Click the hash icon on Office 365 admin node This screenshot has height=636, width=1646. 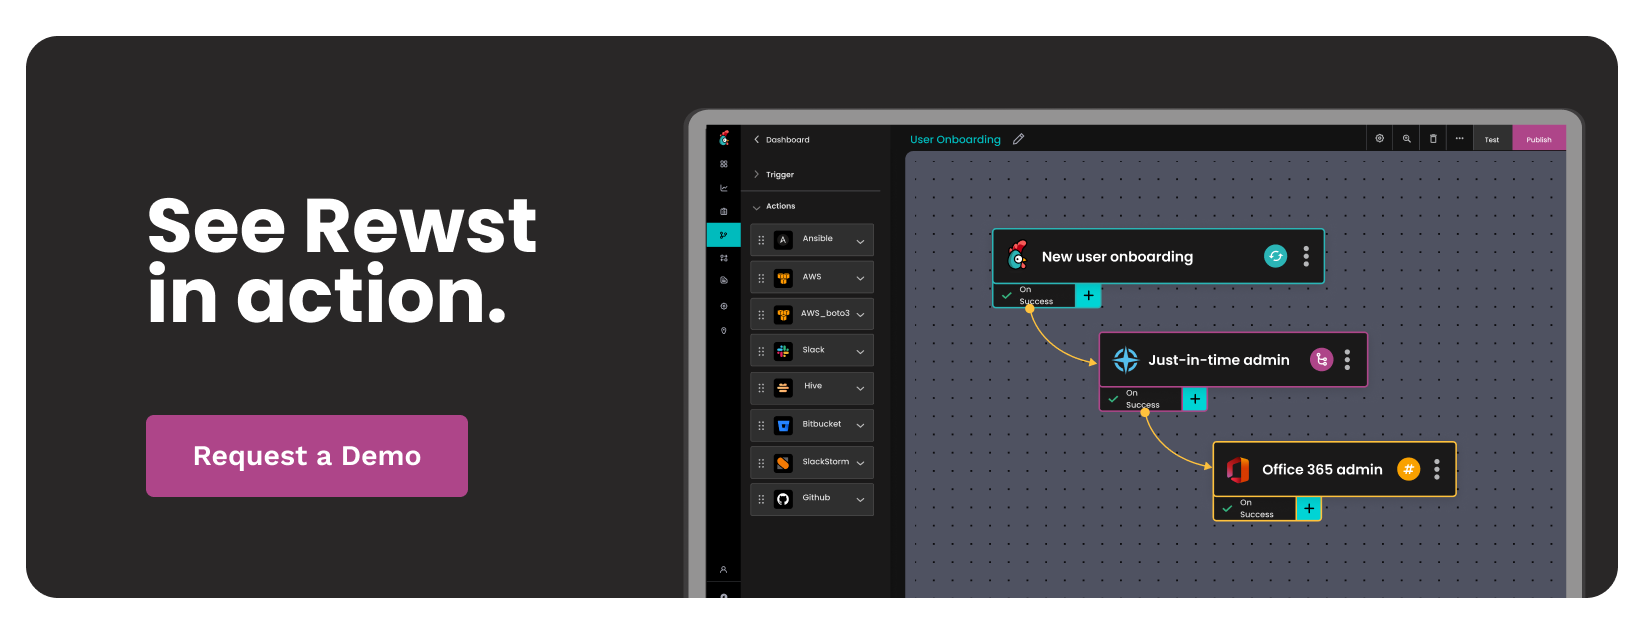tap(1408, 469)
